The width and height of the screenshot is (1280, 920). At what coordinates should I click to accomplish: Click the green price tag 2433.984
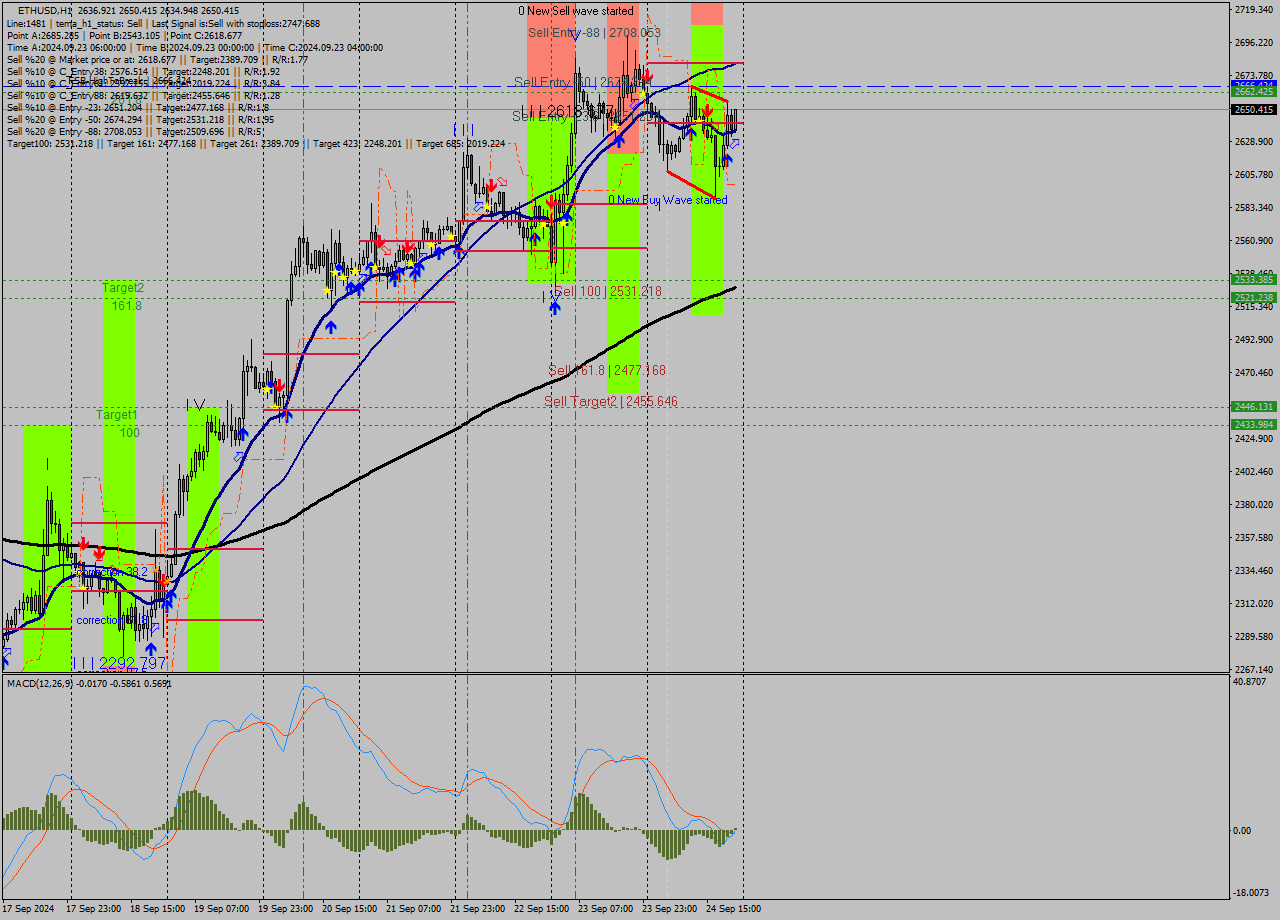click(x=1254, y=425)
